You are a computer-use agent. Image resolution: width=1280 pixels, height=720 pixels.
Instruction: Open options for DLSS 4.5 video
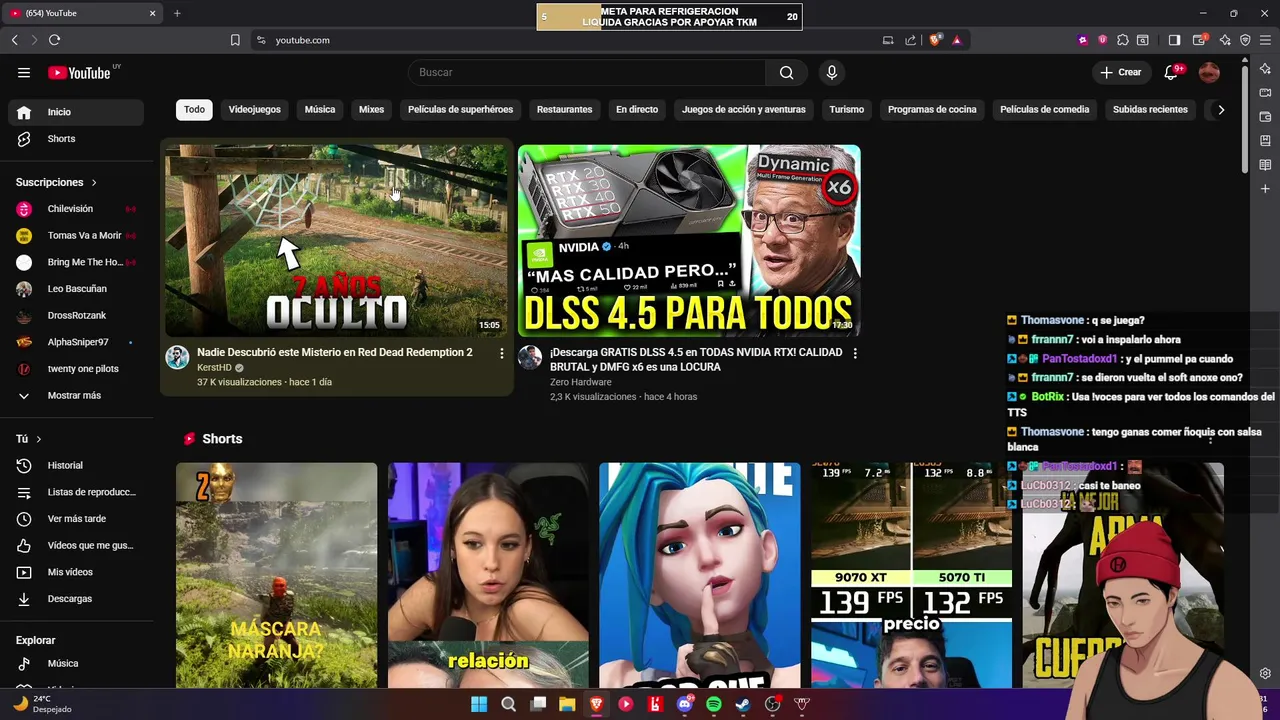coord(855,353)
